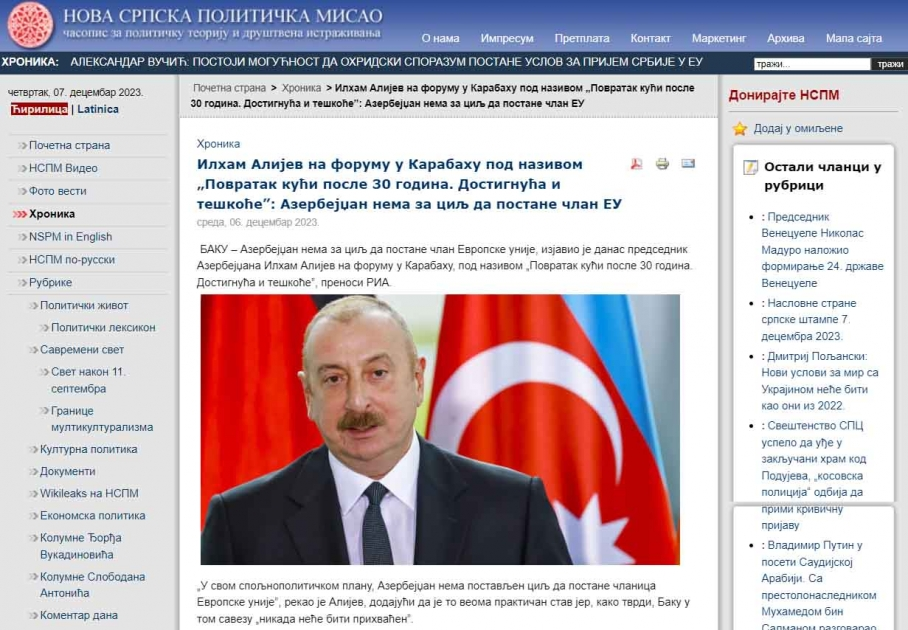Open Политички живот category
Screen dimensions: 908x630
point(84,306)
